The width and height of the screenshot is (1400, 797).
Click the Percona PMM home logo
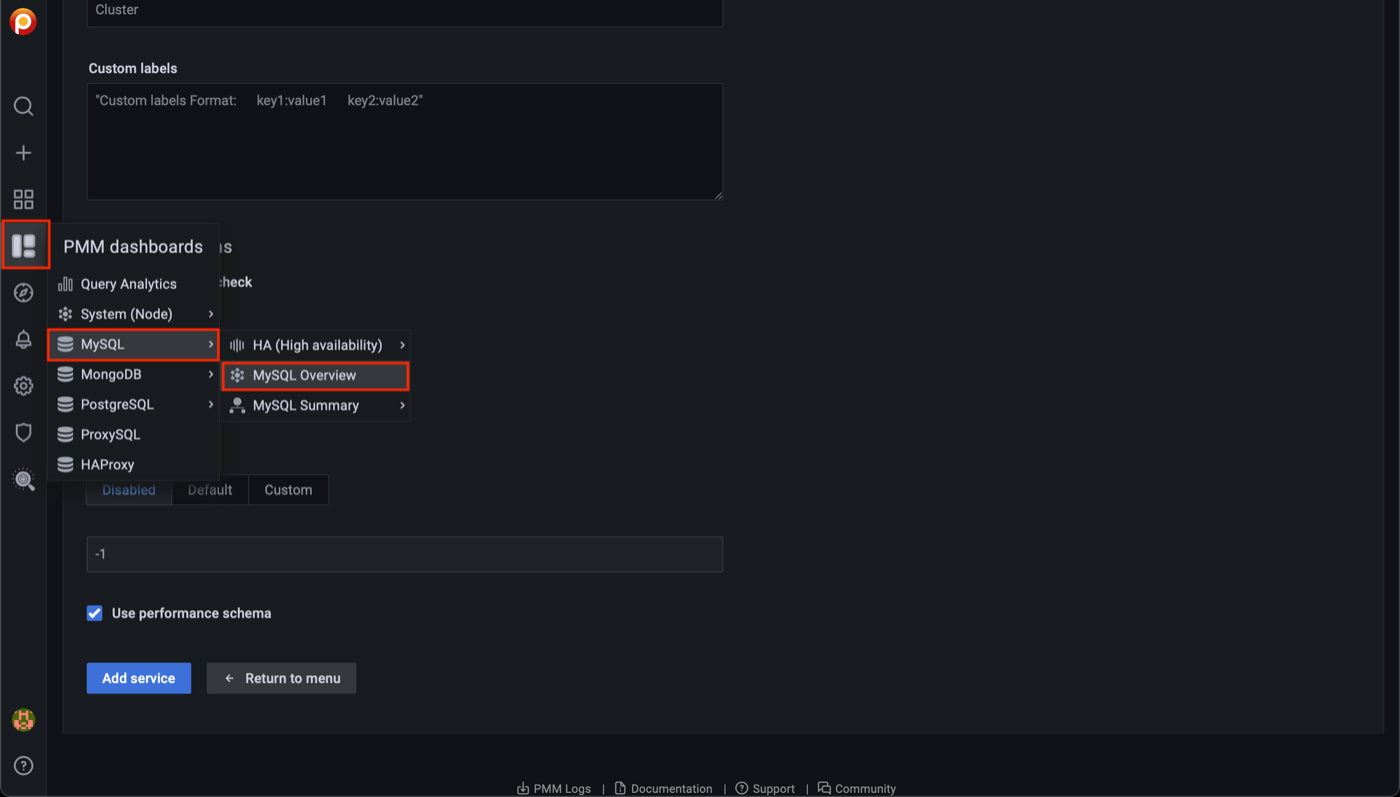23,21
